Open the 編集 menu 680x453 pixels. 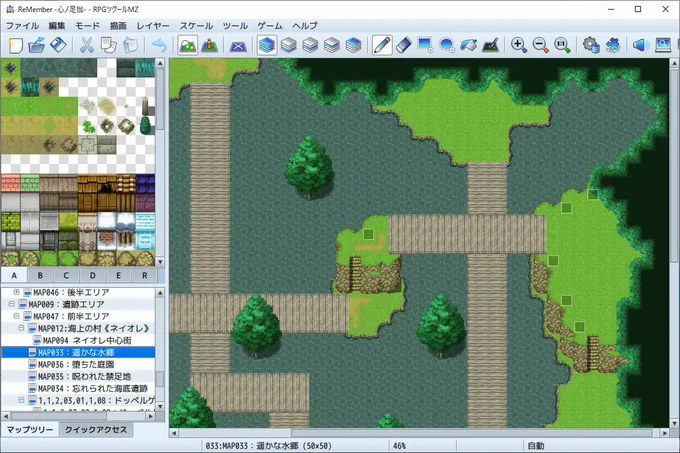coord(57,26)
